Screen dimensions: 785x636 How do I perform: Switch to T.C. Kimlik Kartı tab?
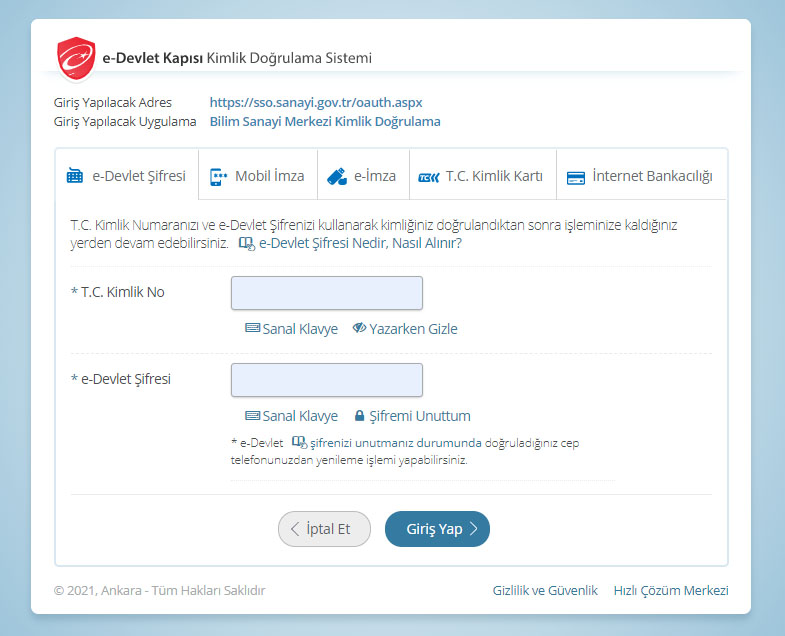[x=483, y=176]
